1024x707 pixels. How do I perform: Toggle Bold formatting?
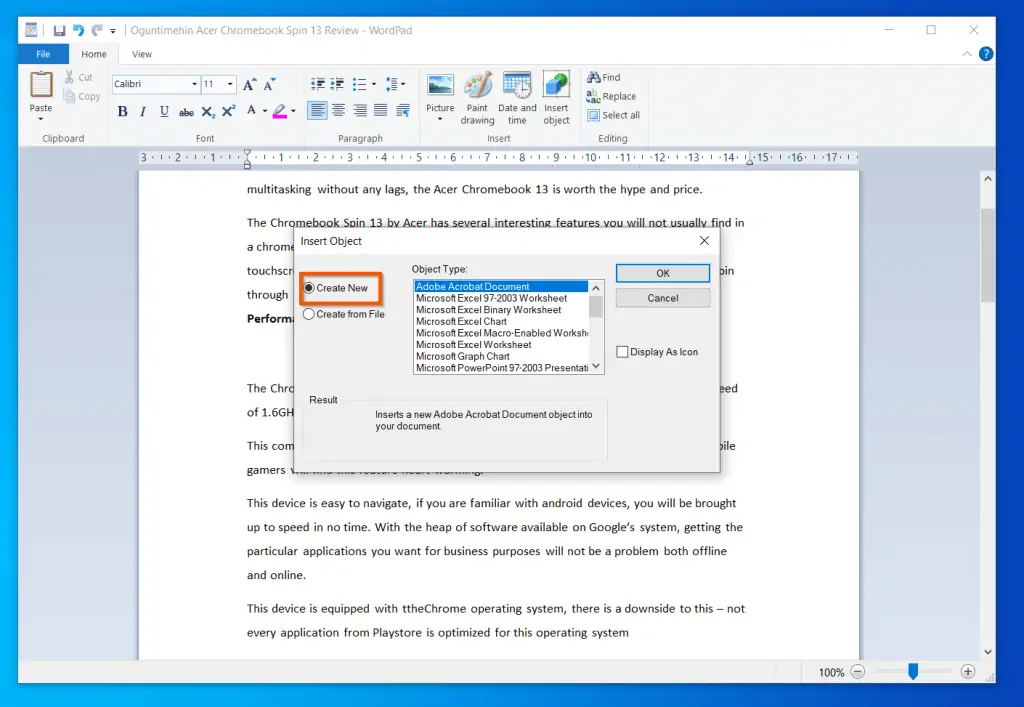[x=123, y=112]
